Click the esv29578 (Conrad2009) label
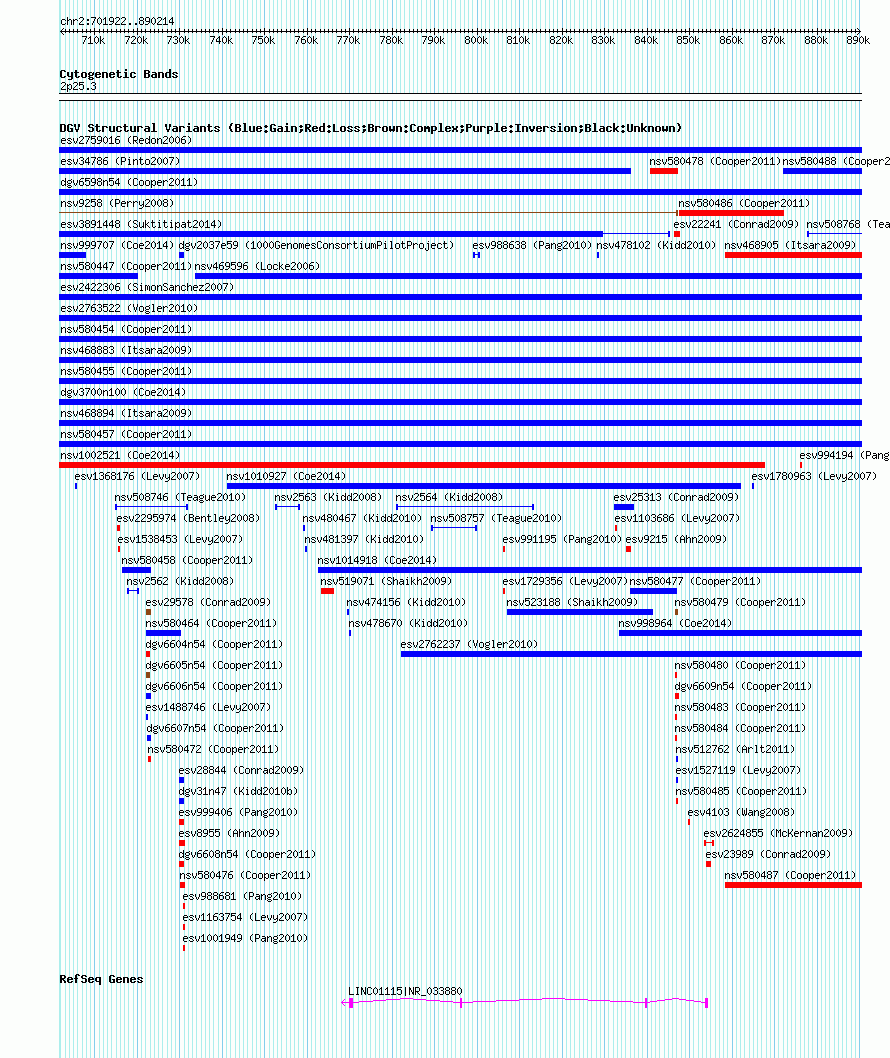This screenshot has height=1058, width=890. point(208,601)
